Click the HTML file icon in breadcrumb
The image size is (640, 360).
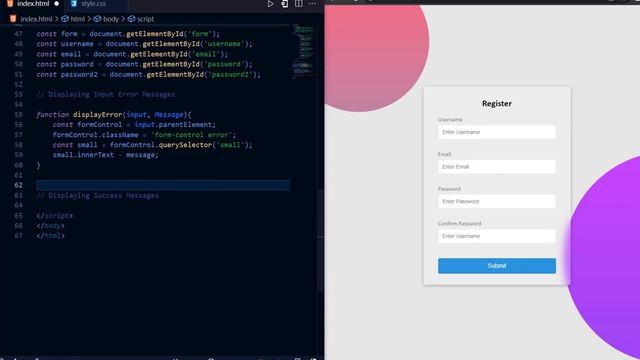pyautogui.click(x=13, y=19)
